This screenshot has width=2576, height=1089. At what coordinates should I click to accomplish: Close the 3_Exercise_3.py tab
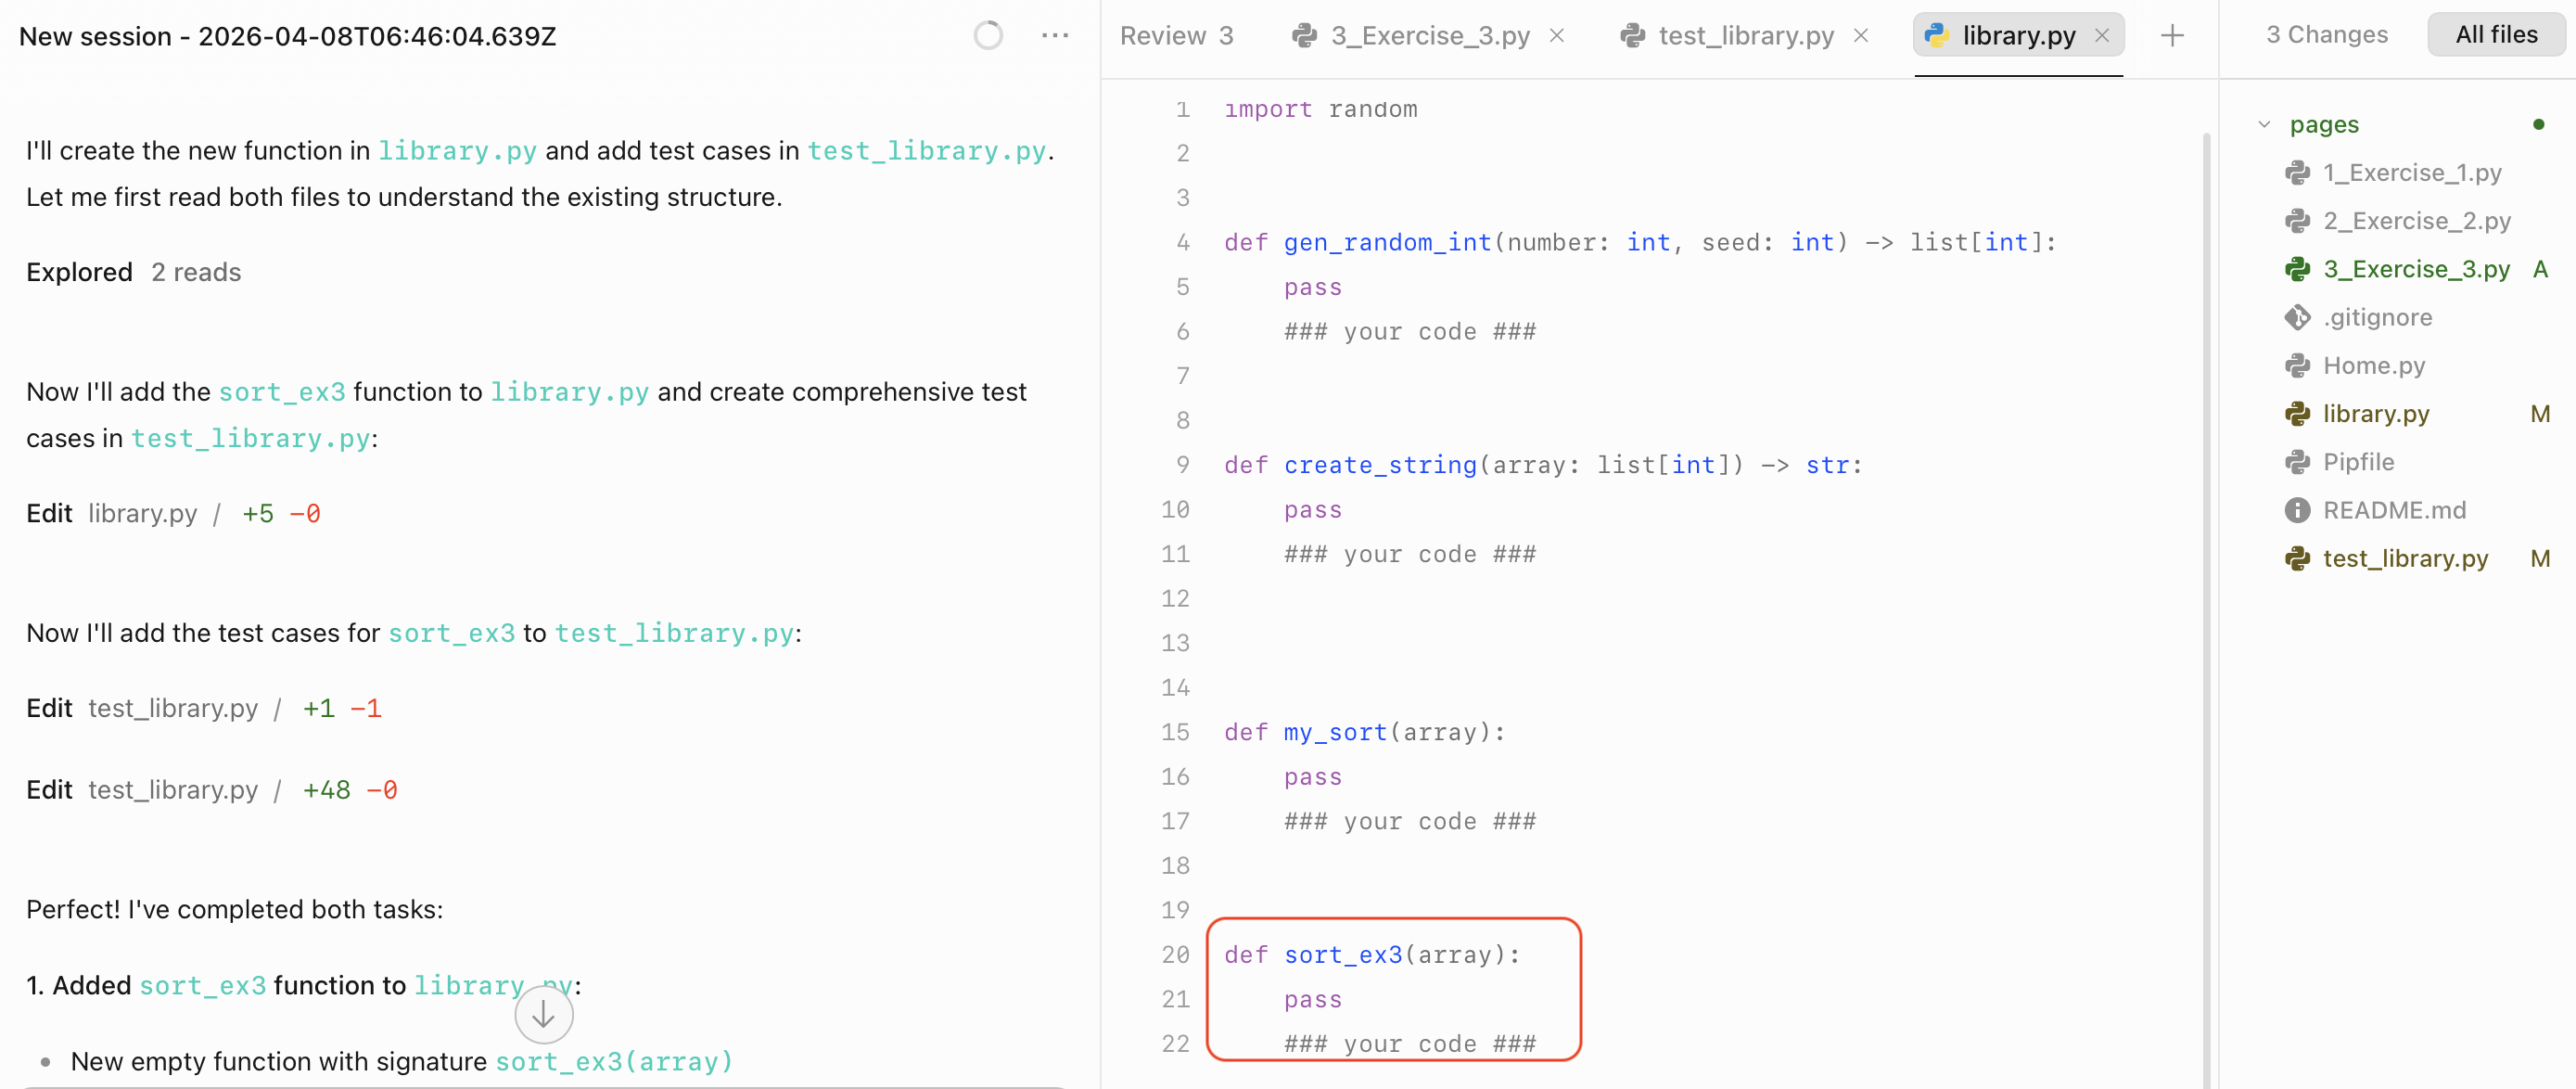pos(1556,36)
